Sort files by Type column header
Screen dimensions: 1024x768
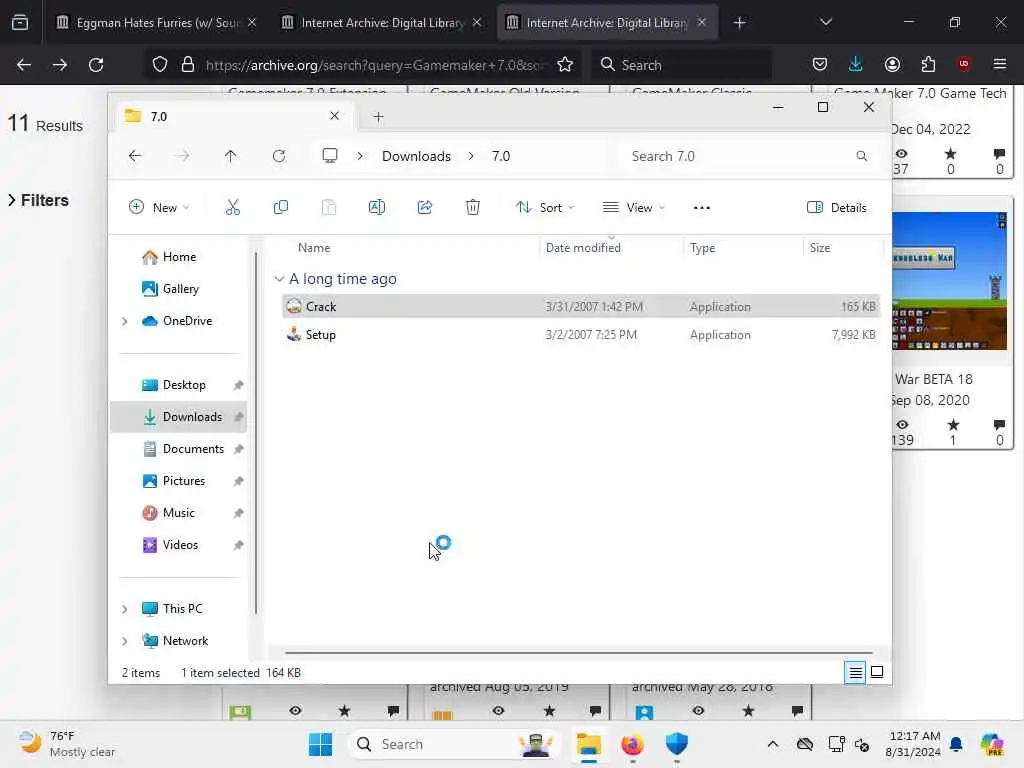pyautogui.click(x=702, y=248)
